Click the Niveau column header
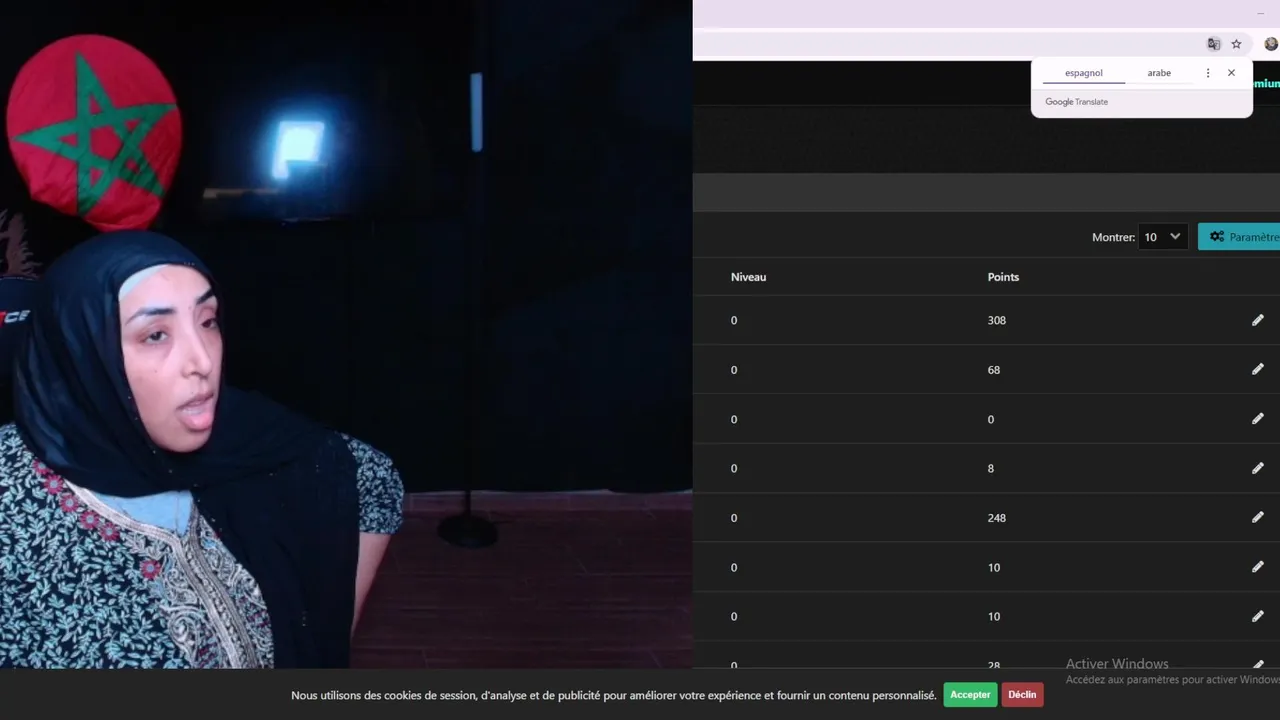The height and width of the screenshot is (720, 1280). (748, 277)
